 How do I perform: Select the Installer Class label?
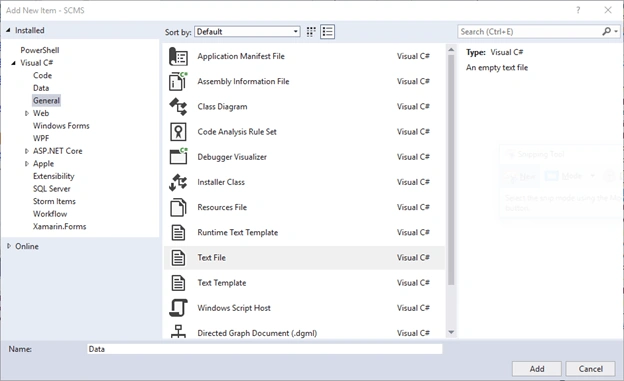221,182
